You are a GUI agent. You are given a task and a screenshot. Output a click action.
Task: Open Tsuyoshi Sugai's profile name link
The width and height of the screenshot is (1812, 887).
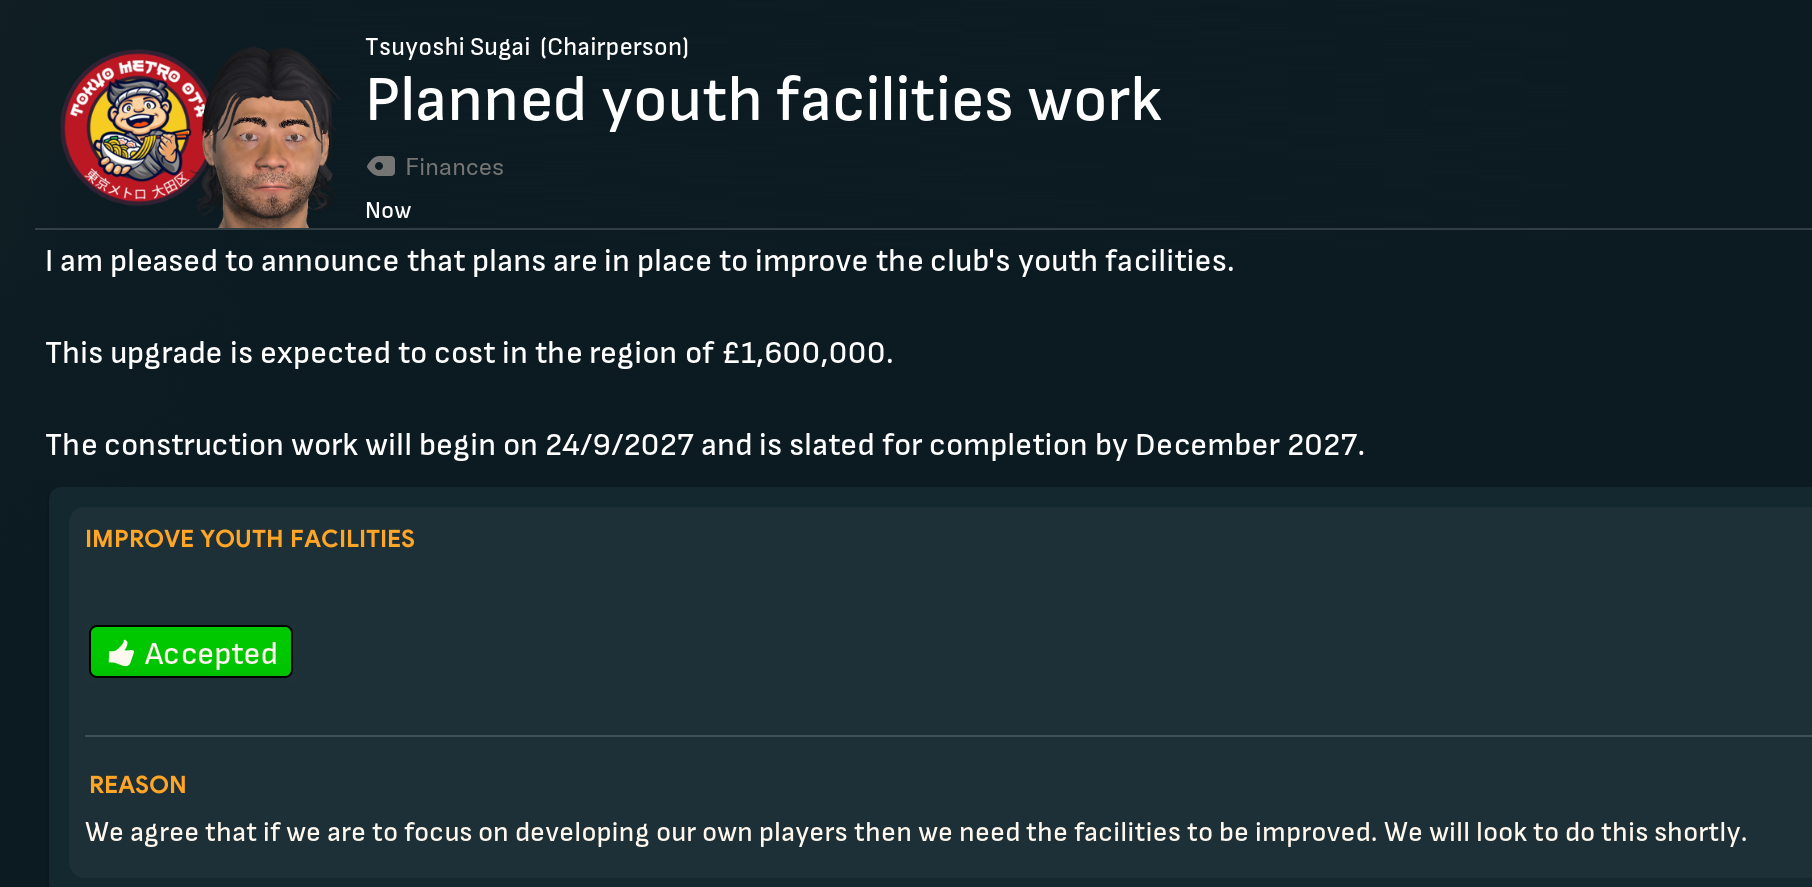(x=447, y=47)
